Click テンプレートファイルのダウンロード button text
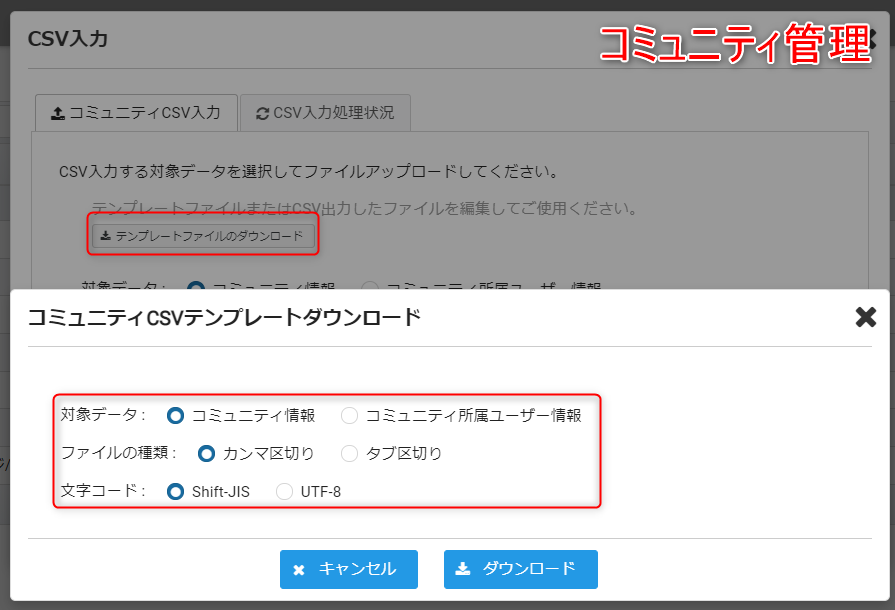 coord(208,237)
